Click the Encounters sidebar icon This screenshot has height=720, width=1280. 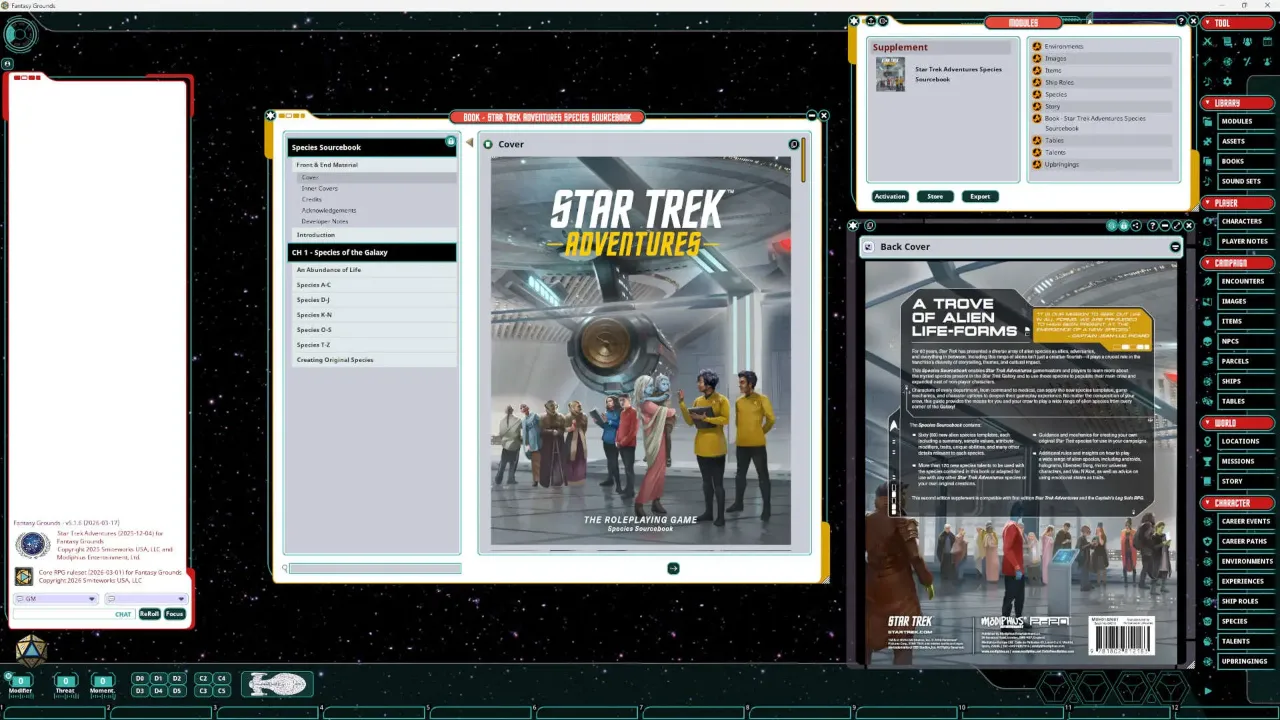click(1208, 281)
